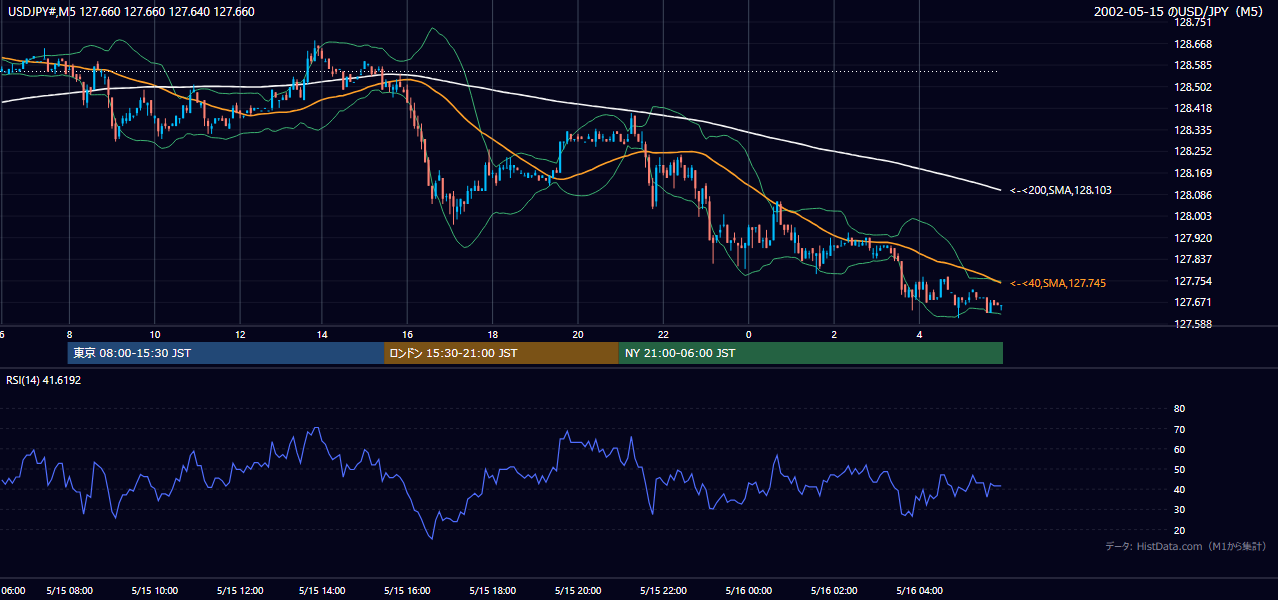Click hour tick 14 below price chart
The image size is (1278, 600).
(x=322, y=334)
